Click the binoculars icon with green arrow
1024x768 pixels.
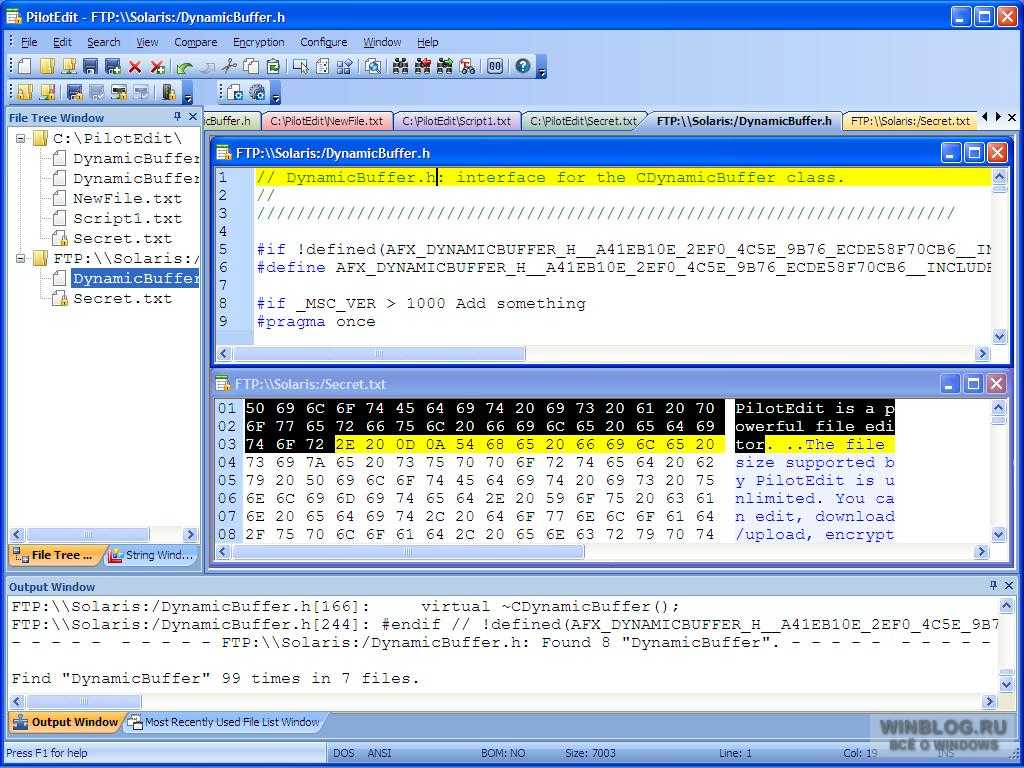click(445, 66)
